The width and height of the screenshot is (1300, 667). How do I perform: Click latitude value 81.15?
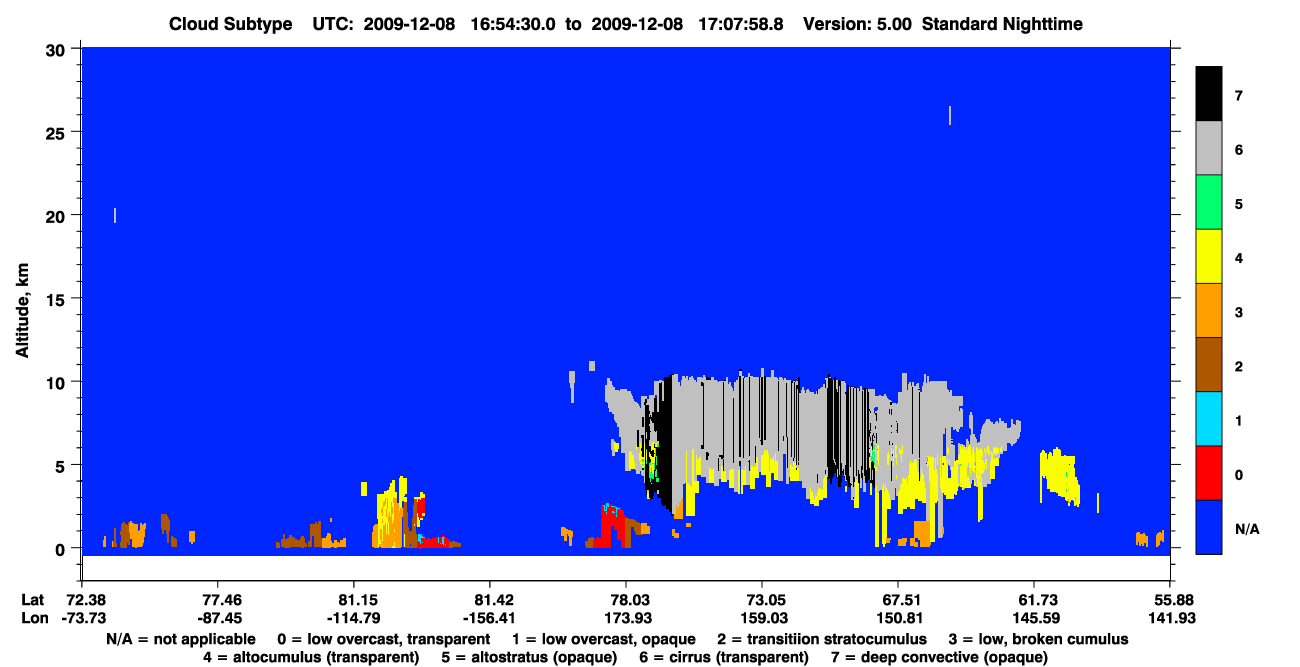tap(353, 600)
